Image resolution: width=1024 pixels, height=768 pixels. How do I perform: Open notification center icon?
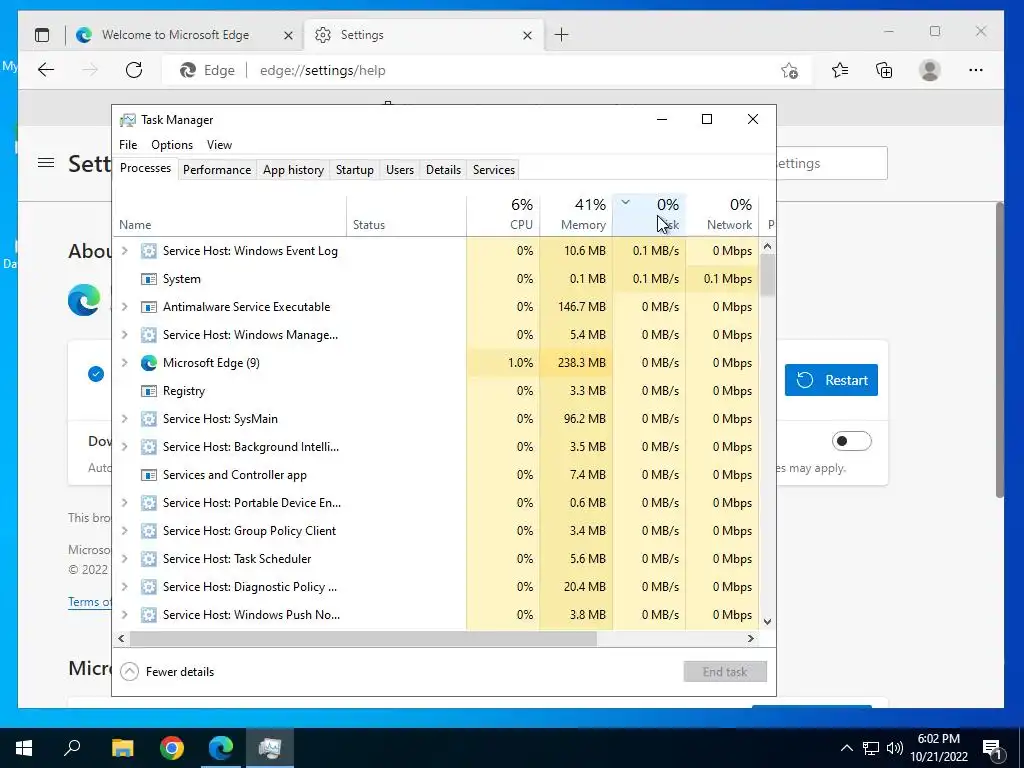[x=992, y=748]
